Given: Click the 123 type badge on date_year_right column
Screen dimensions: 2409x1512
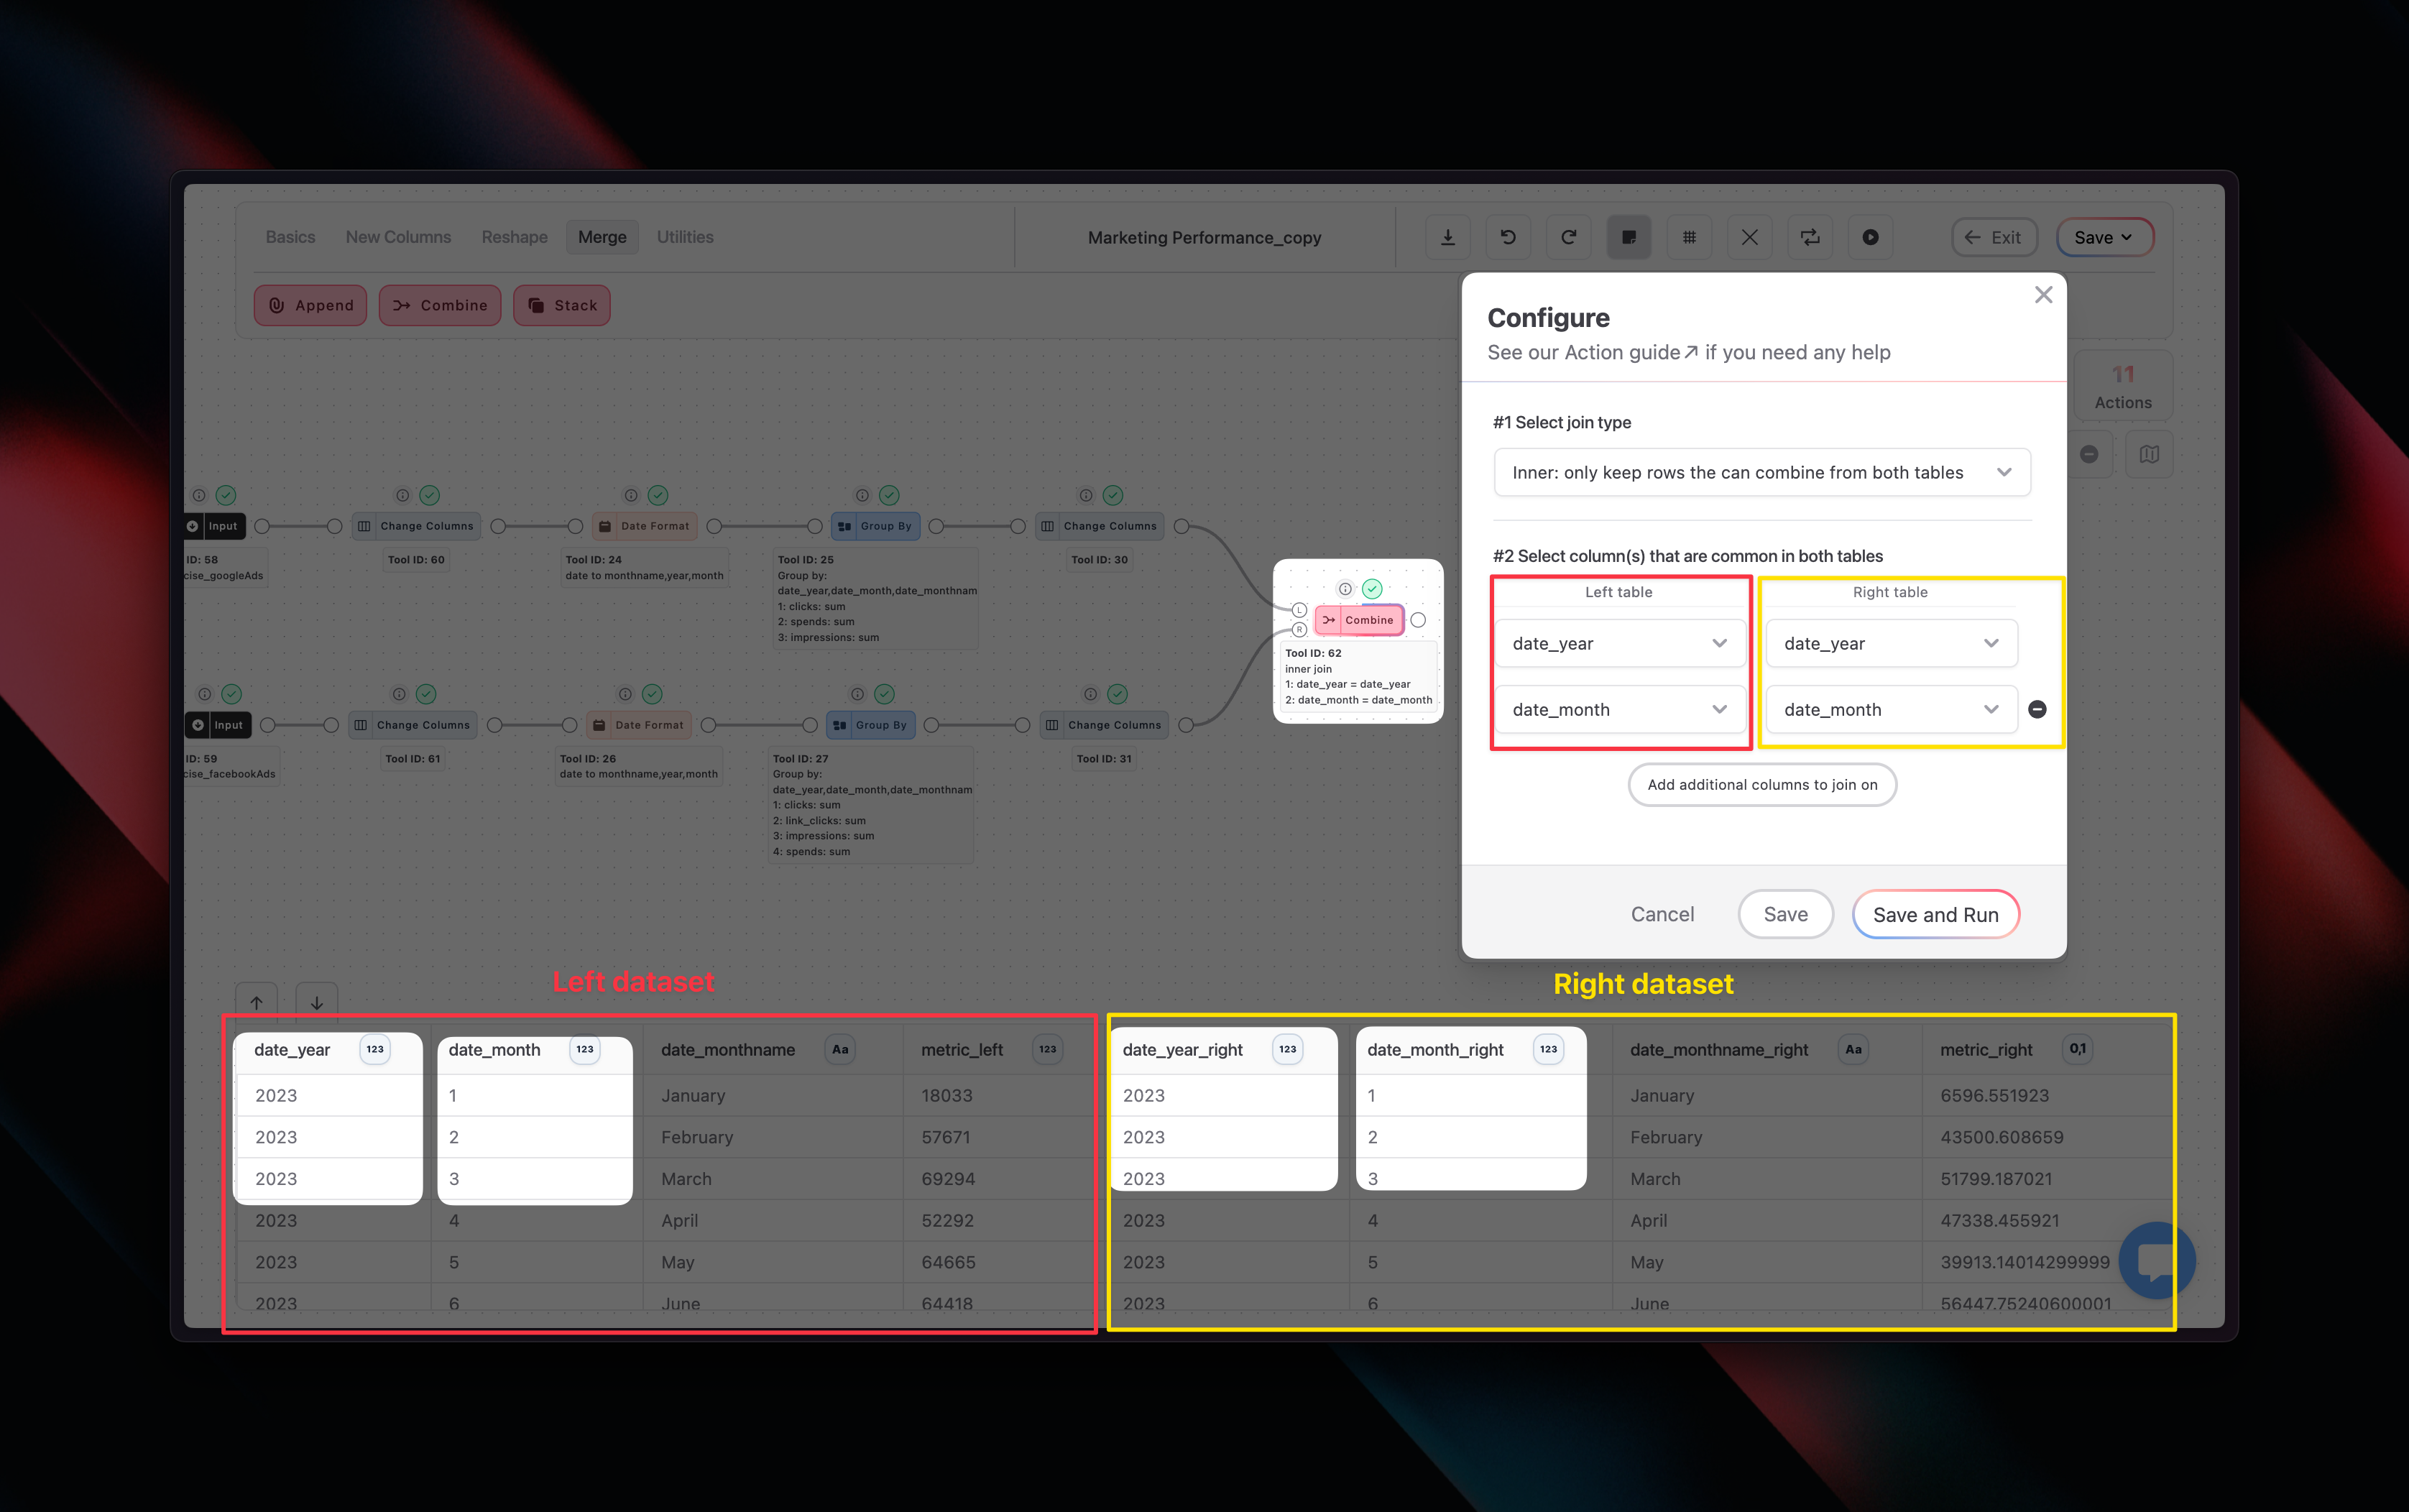Looking at the screenshot, I should point(1288,1049).
